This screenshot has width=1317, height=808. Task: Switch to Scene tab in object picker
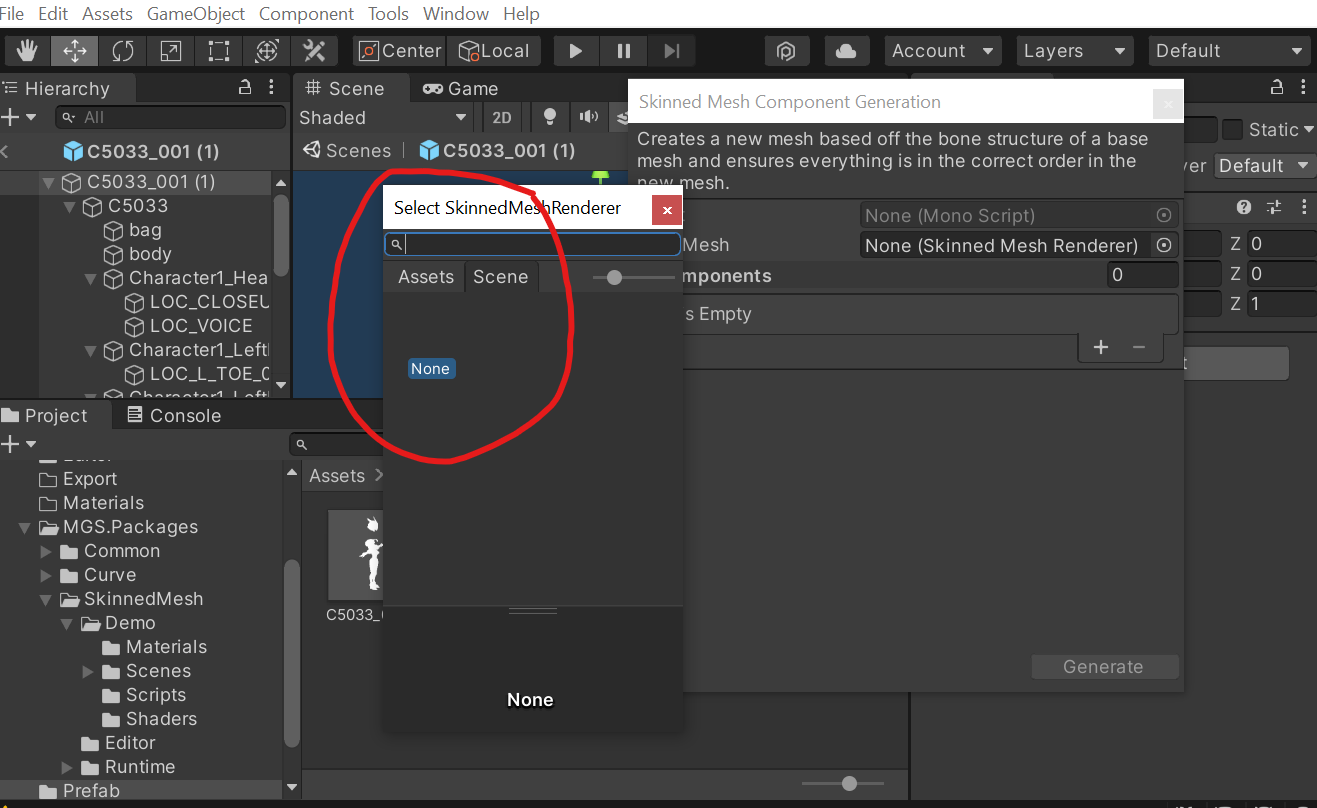click(x=500, y=277)
